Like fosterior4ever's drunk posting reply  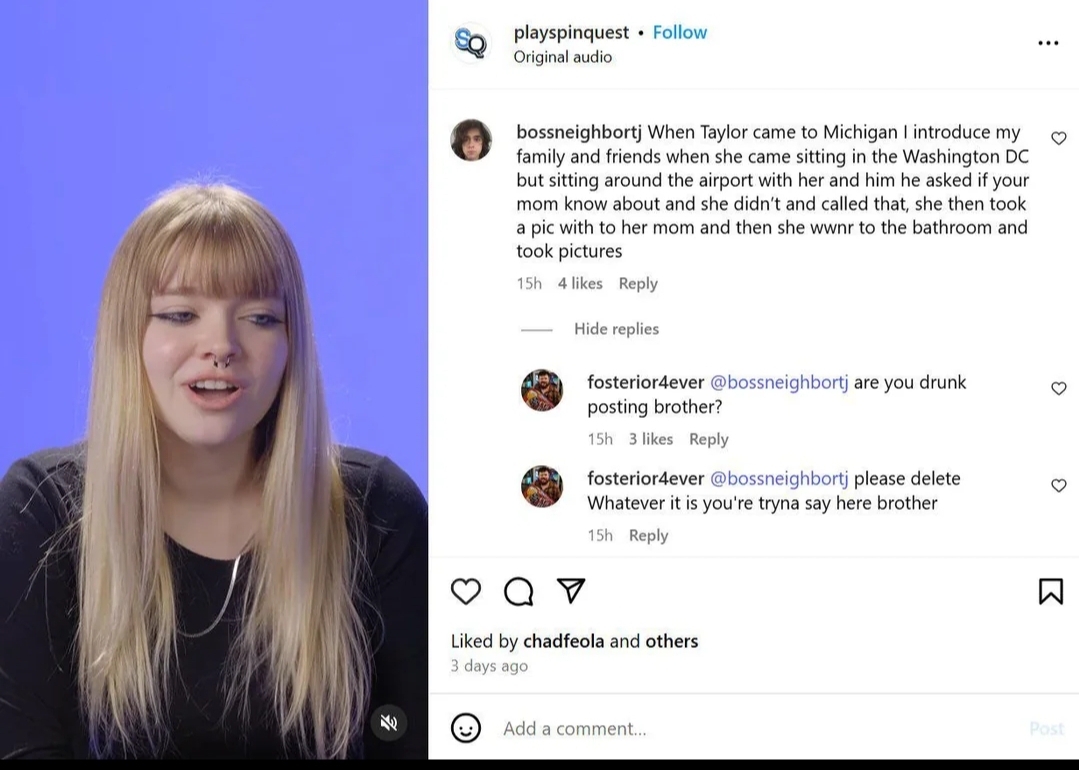coord(1058,389)
